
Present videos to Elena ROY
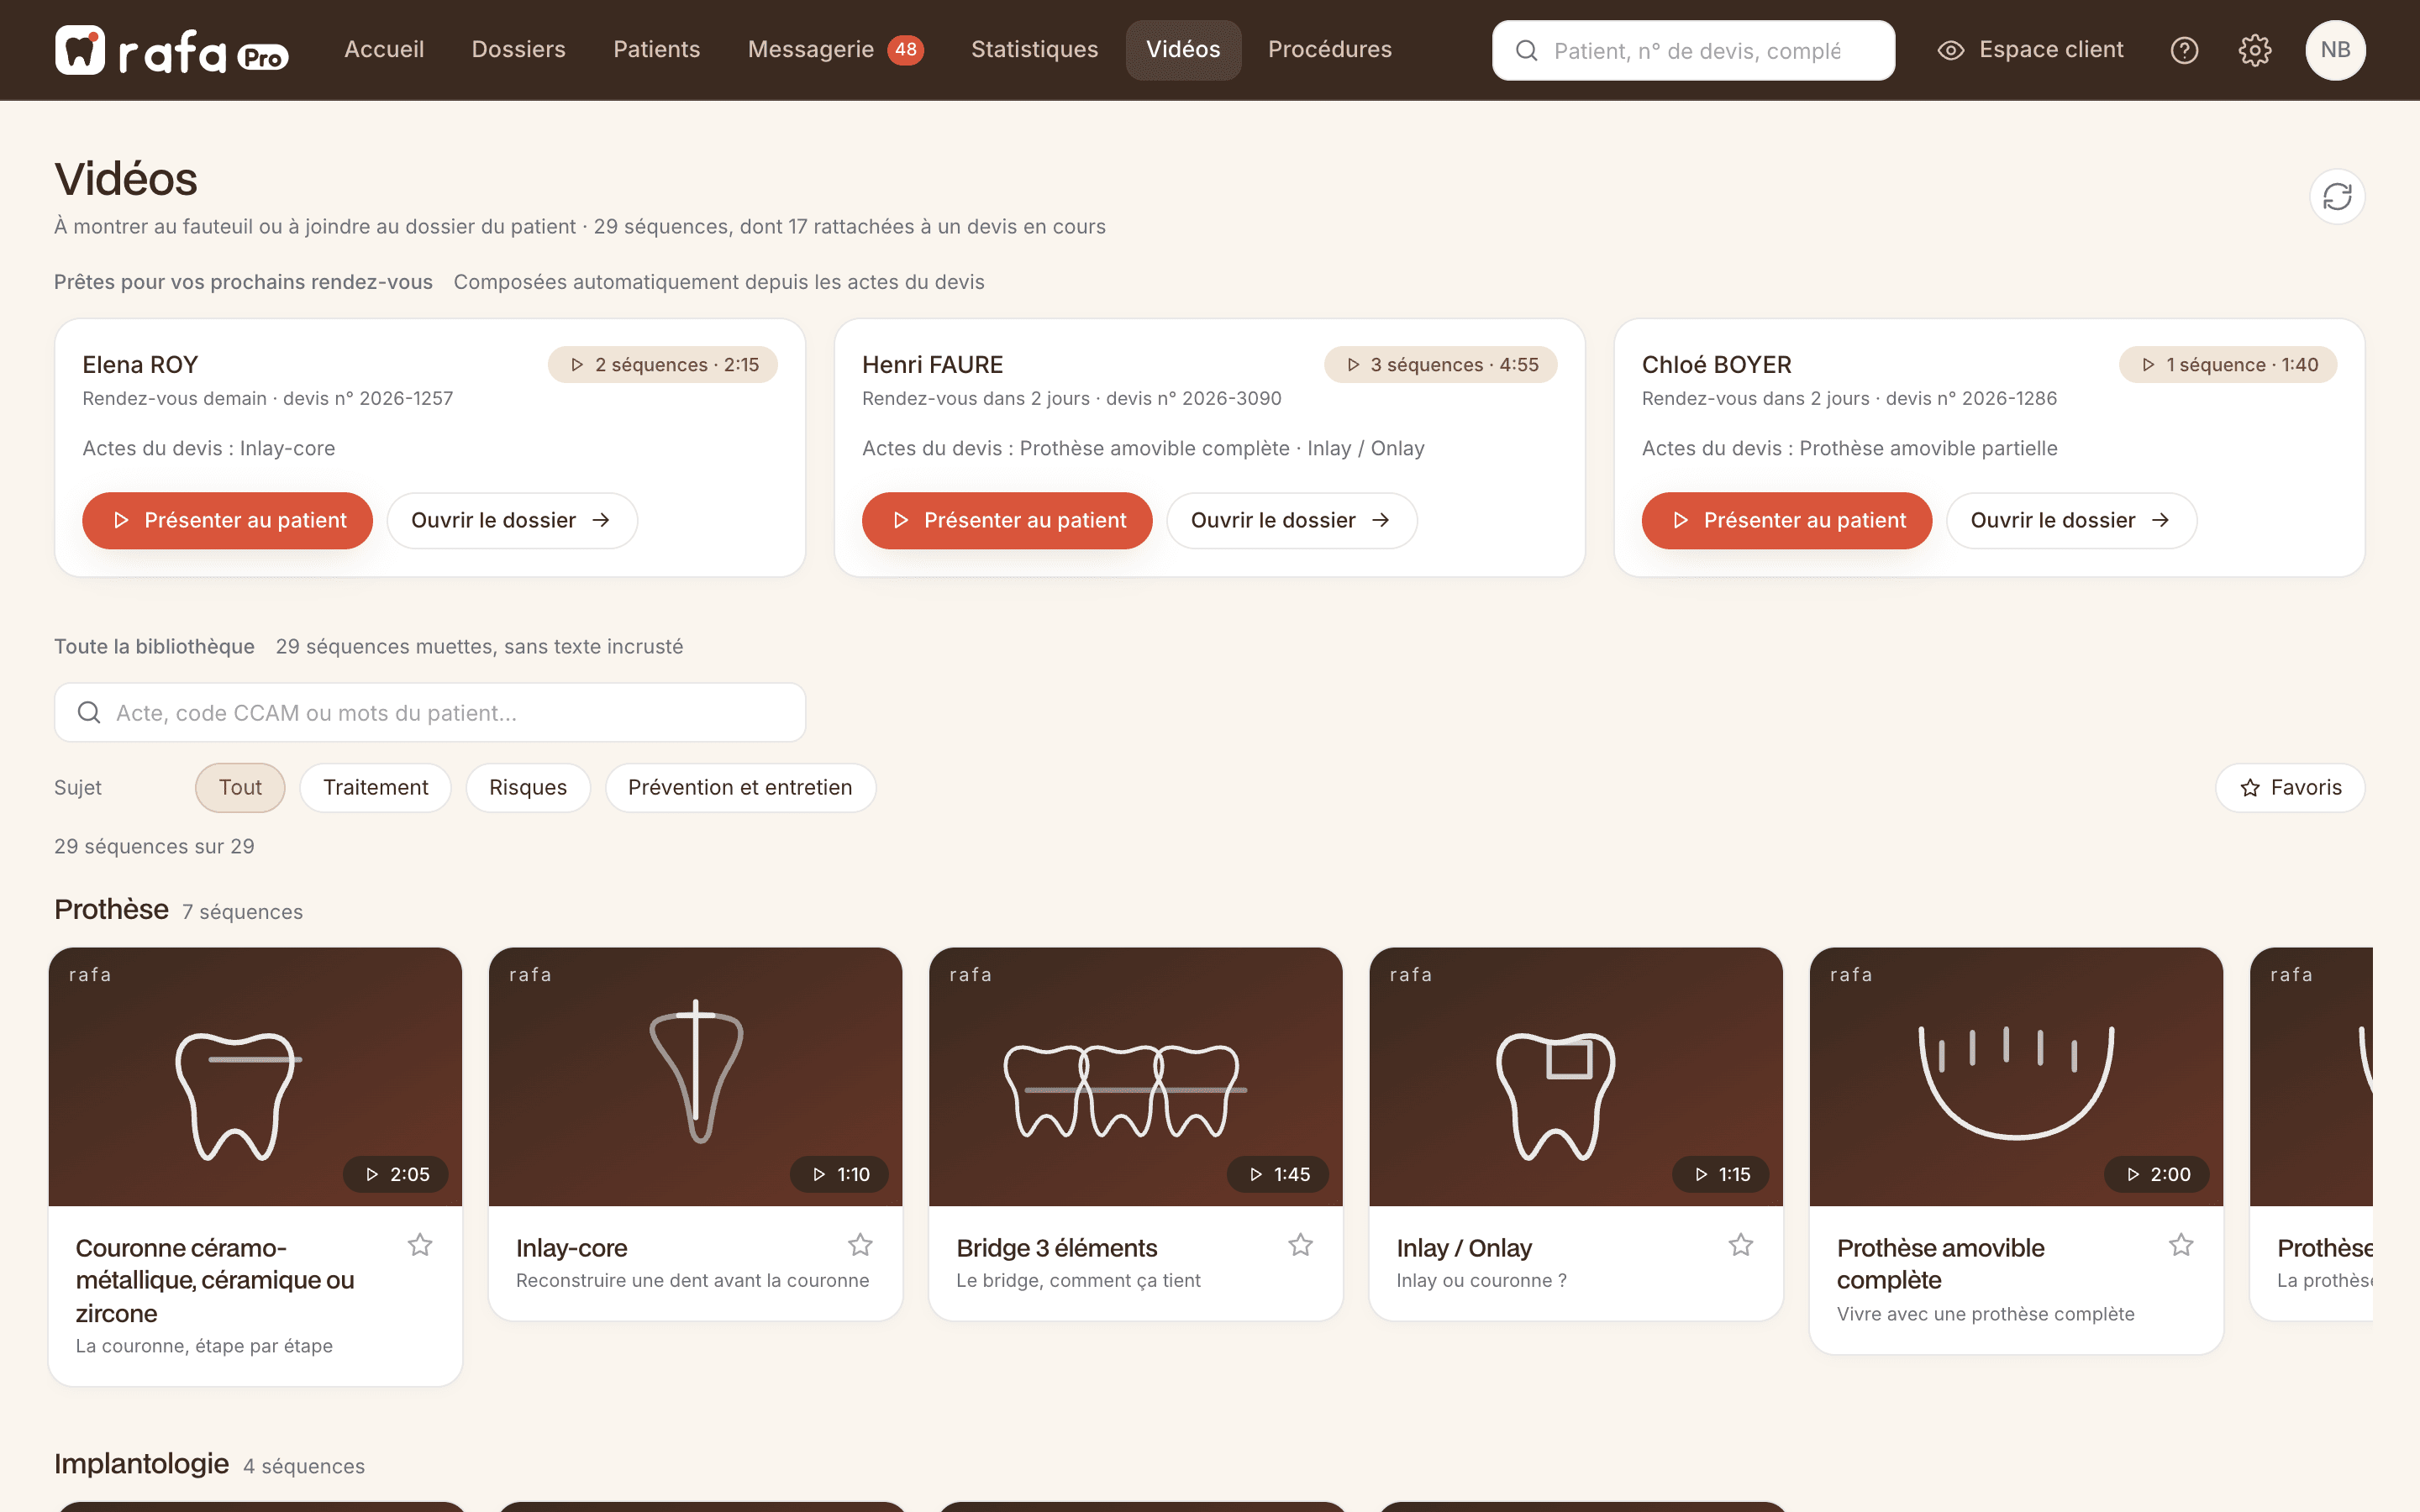227,520
